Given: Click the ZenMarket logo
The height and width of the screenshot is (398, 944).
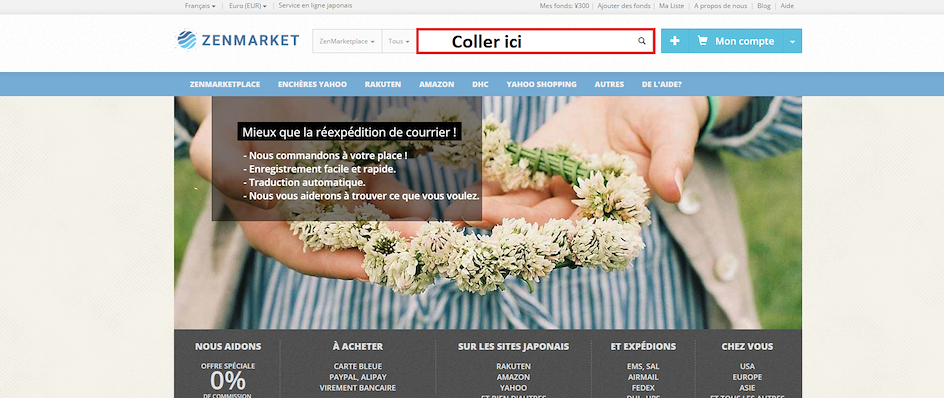Looking at the screenshot, I should point(237,40).
